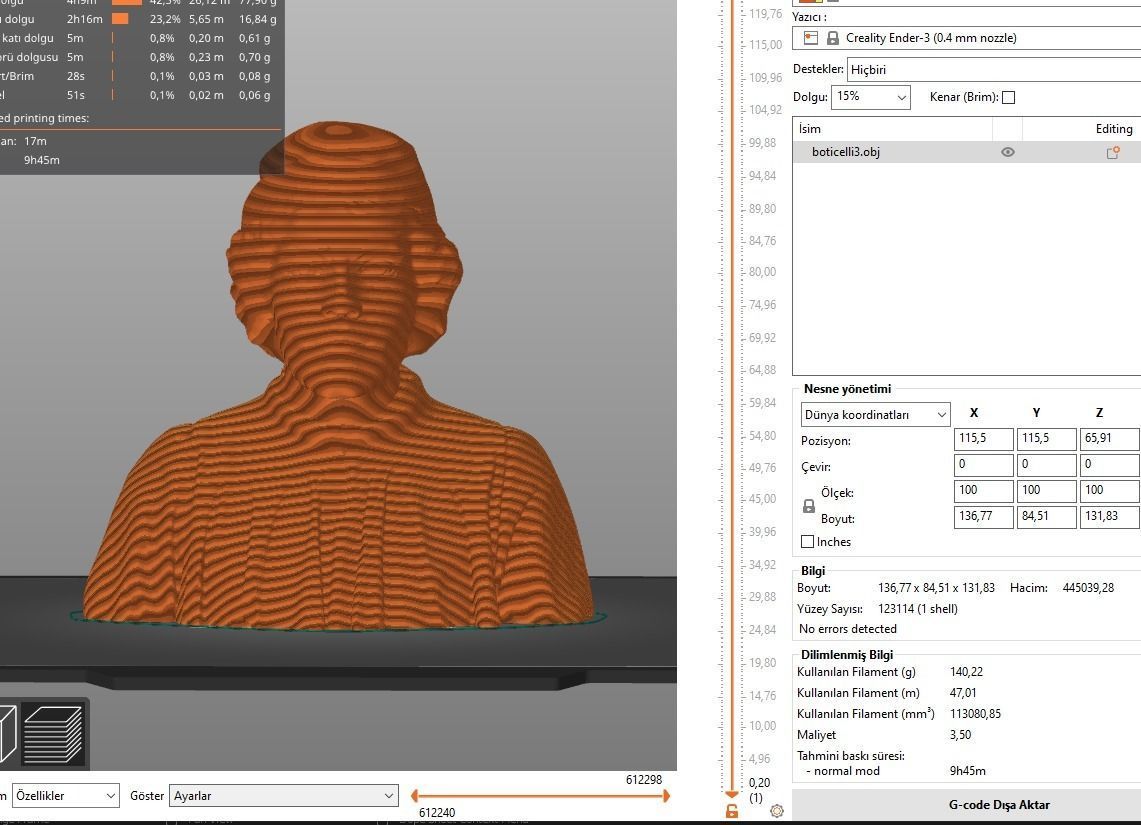This screenshot has width=1141, height=825.
Task: Click the legend row showing 51s
Action: point(138,95)
